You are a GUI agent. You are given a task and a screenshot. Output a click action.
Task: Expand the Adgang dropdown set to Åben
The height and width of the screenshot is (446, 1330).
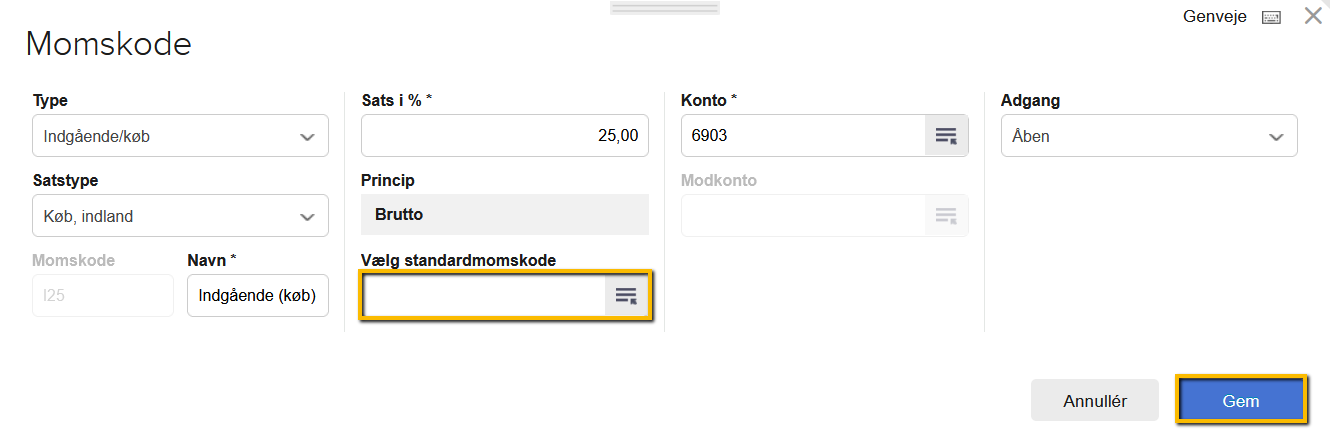click(x=1148, y=136)
